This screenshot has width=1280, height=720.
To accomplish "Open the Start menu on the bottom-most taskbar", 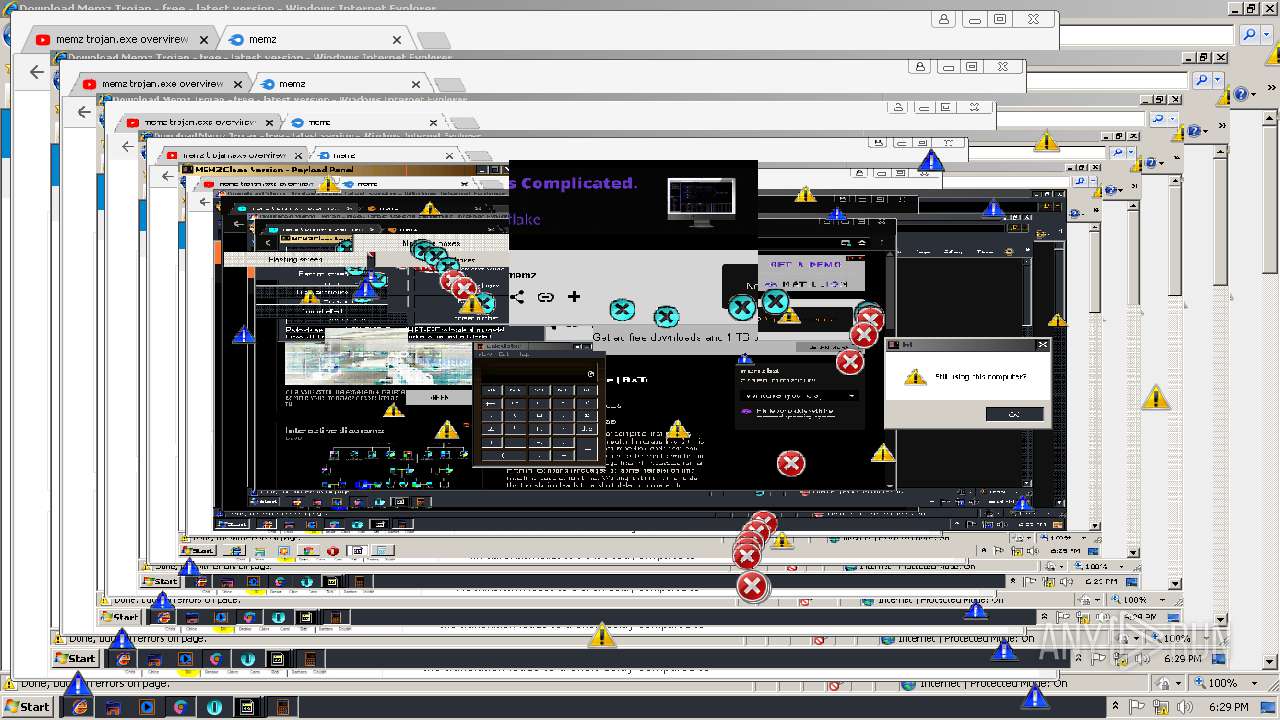I will [27, 707].
